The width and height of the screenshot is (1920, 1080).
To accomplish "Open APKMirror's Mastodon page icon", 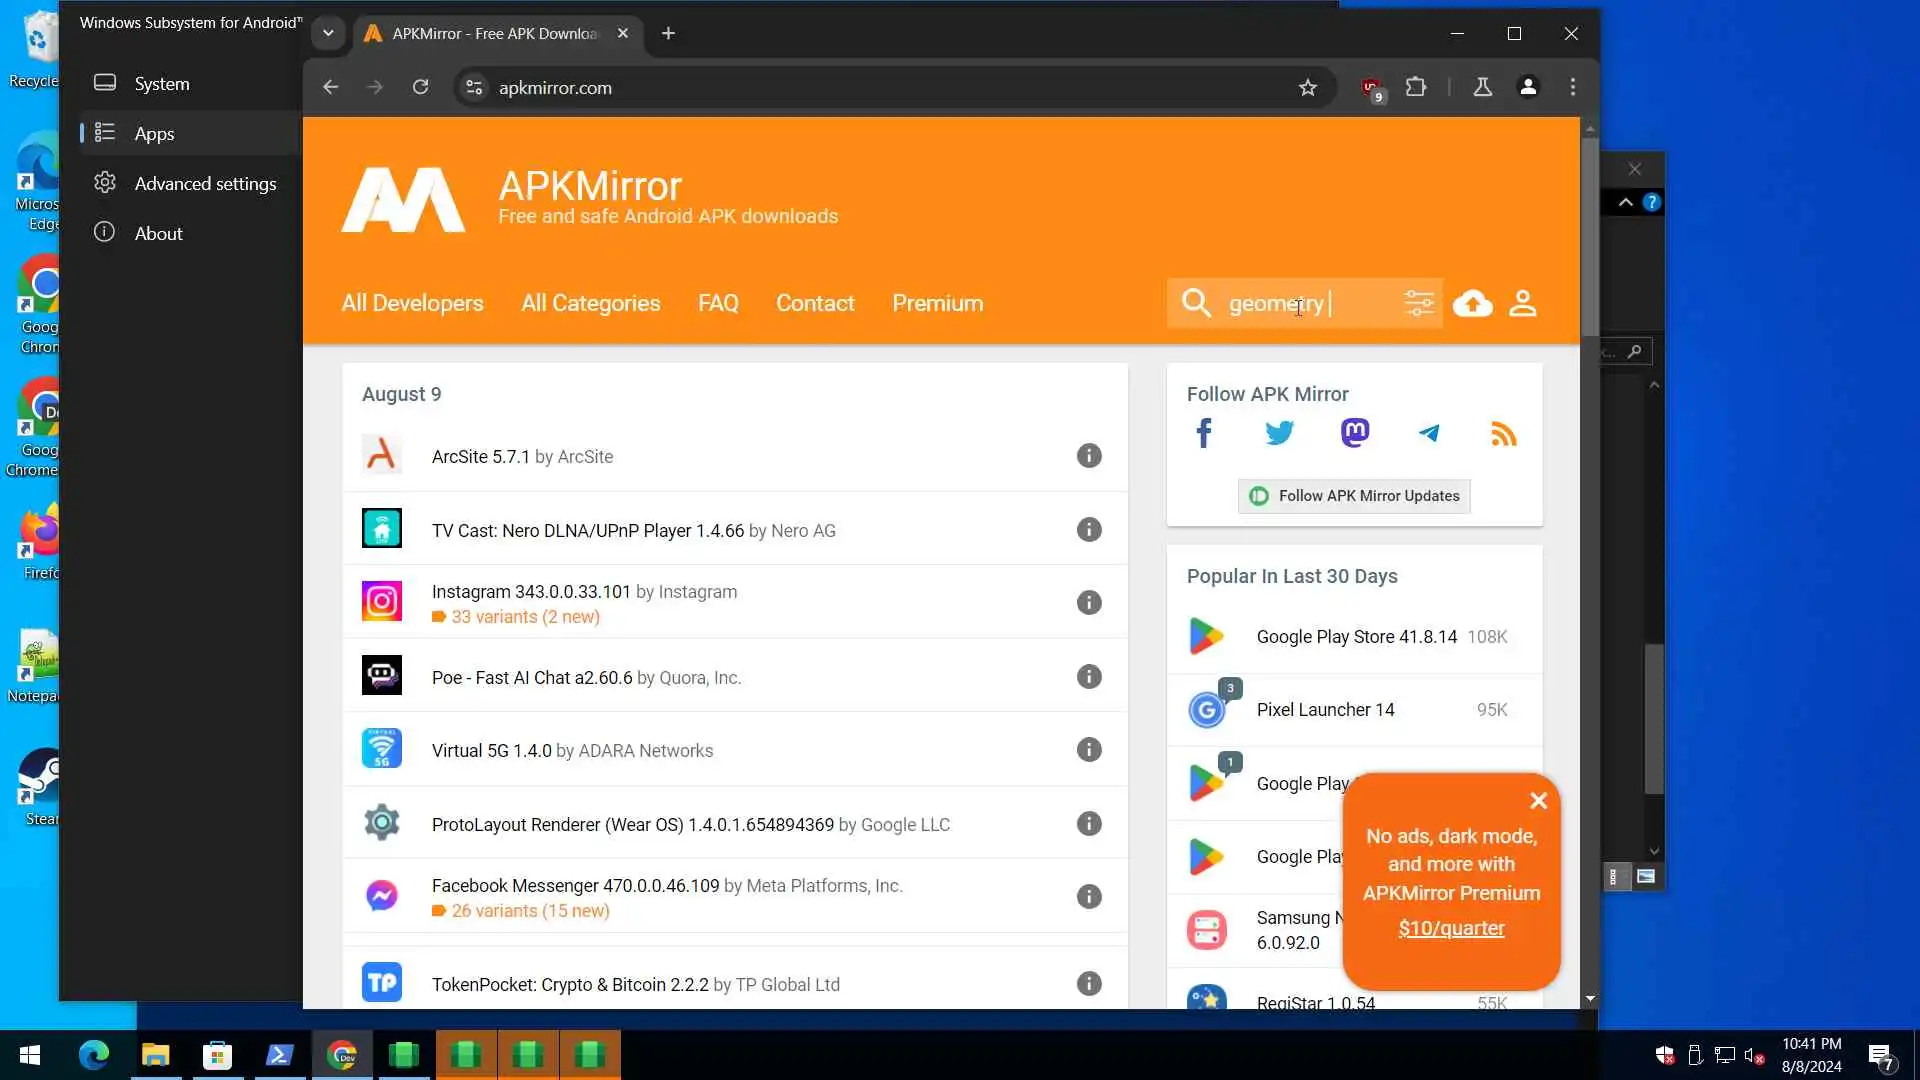I will (x=1354, y=433).
